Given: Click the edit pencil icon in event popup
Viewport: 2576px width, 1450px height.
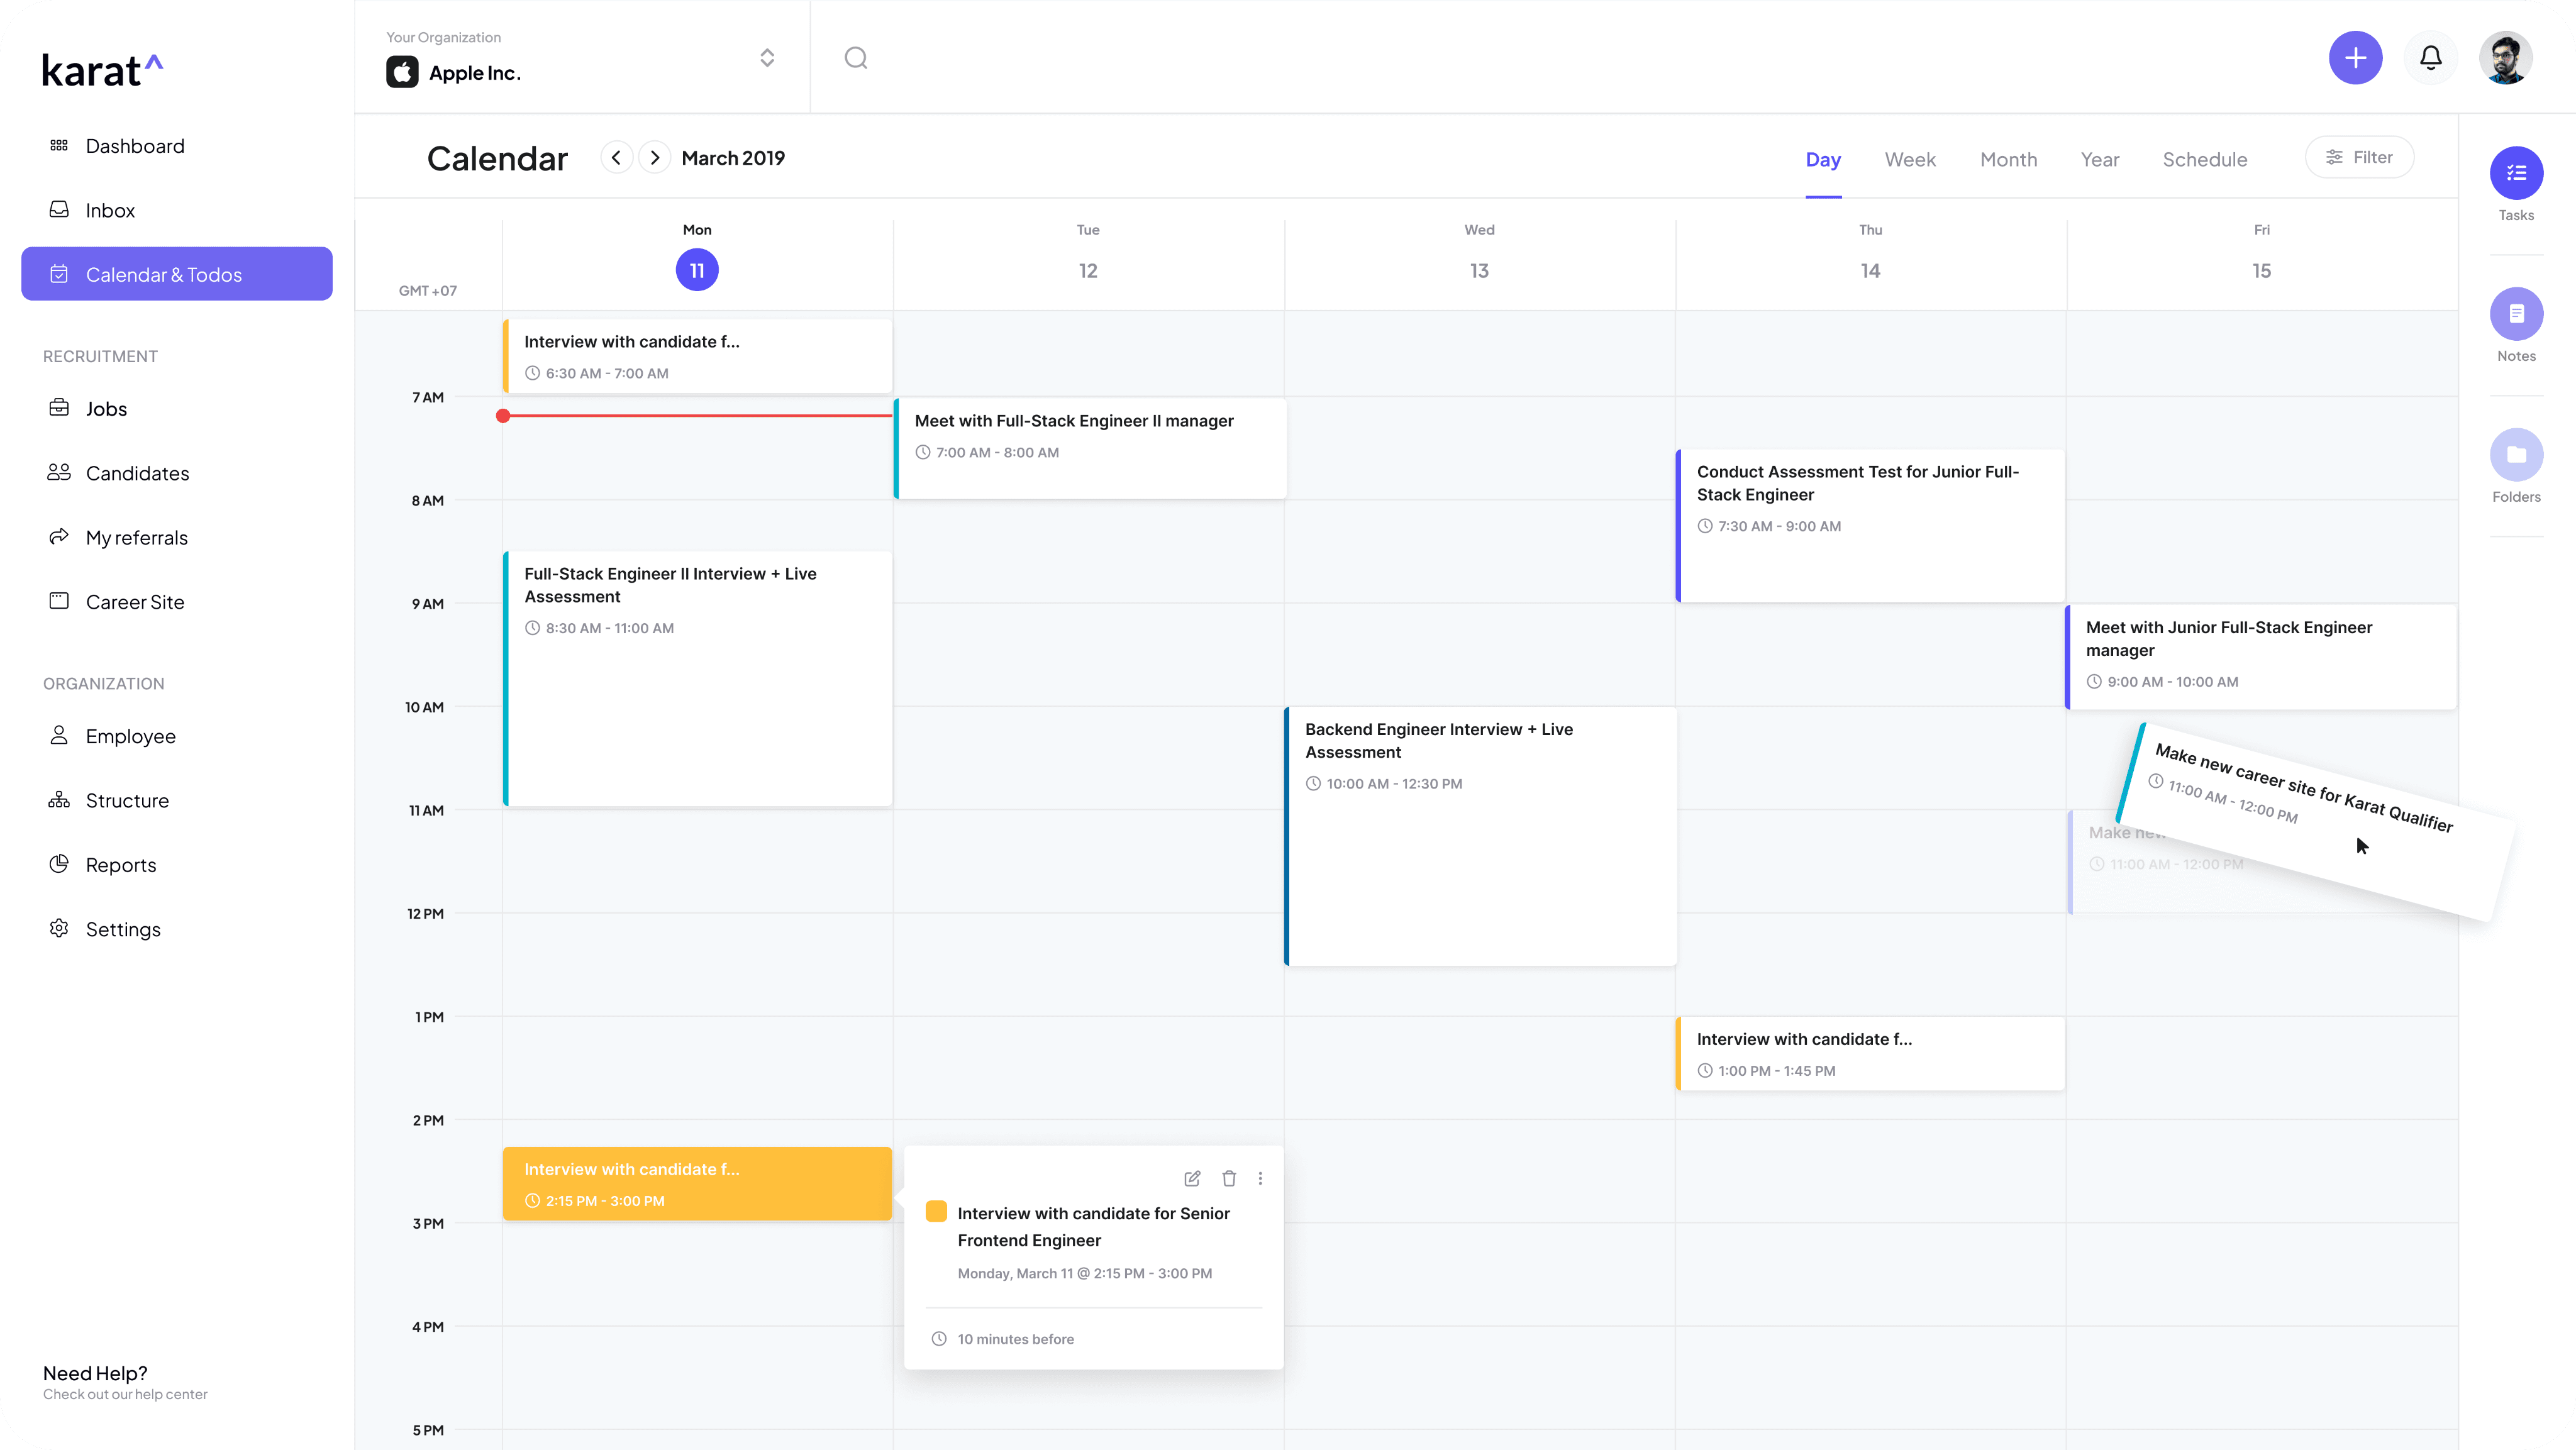Looking at the screenshot, I should click(x=1192, y=1178).
